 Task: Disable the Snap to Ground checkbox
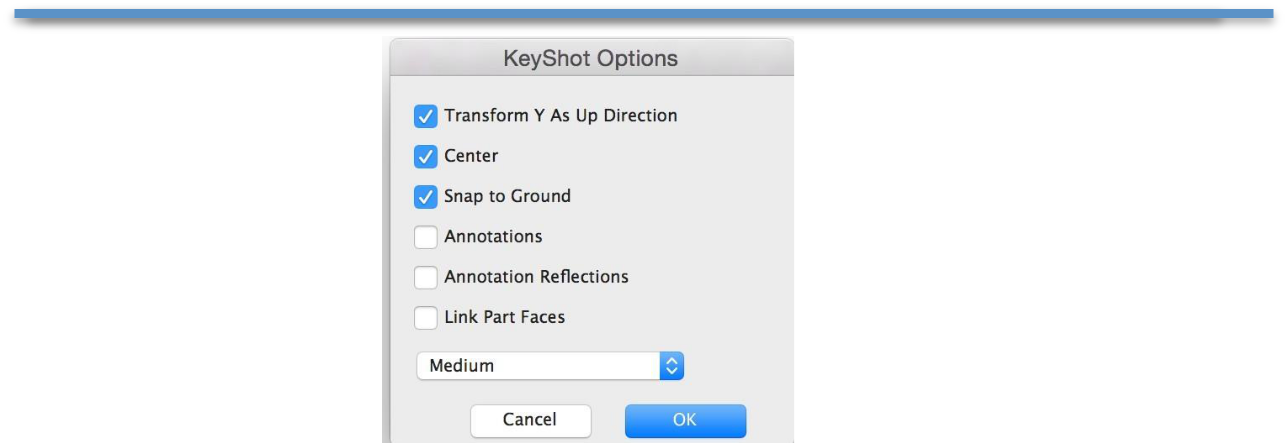click(x=426, y=196)
